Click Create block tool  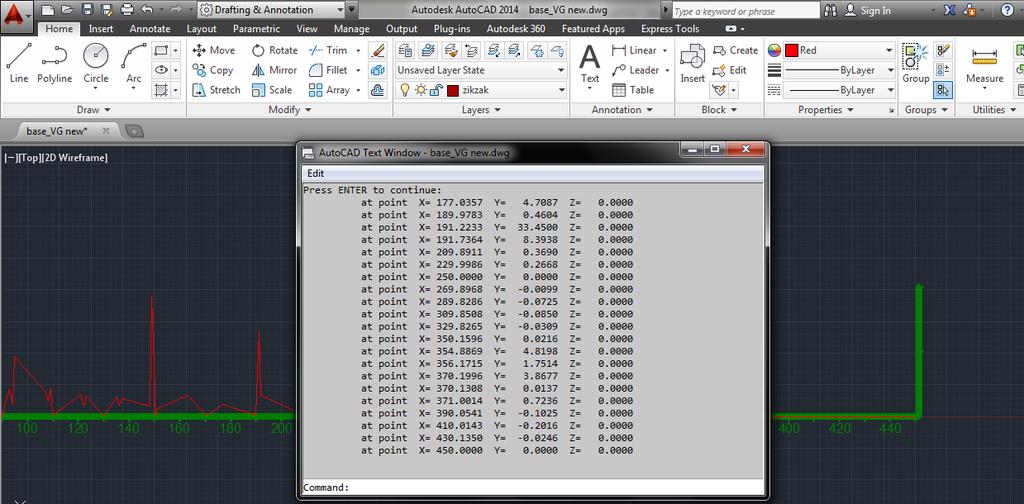[735, 50]
